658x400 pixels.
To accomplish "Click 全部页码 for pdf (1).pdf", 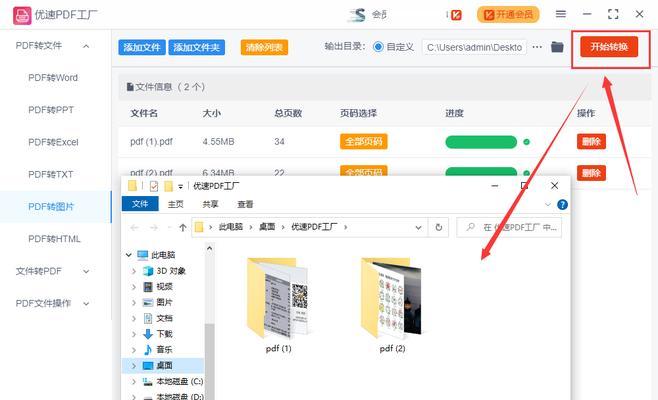I will tap(363, 142).
